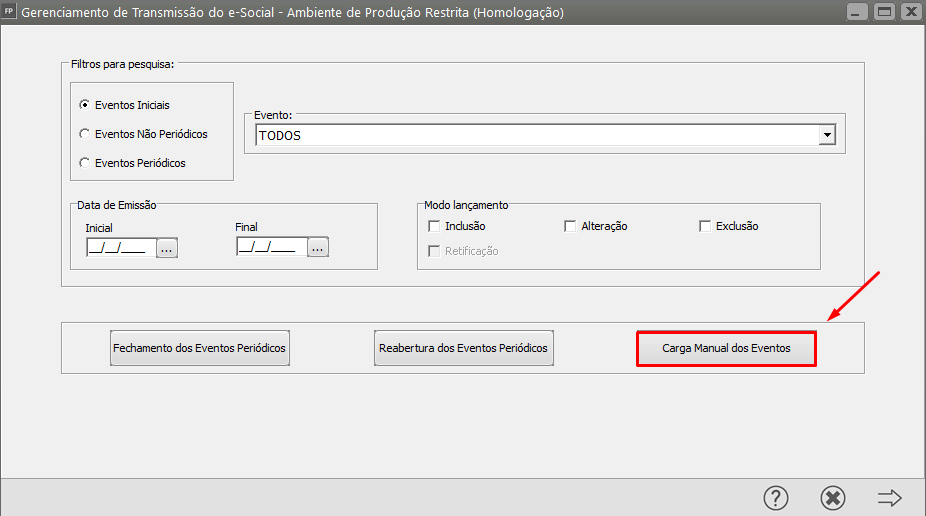Image resolution: width=926 pixels, height=516 pixels.
Task: Focus the Inicial date input field
Action: pyautogui.click(x=120, y=248)
